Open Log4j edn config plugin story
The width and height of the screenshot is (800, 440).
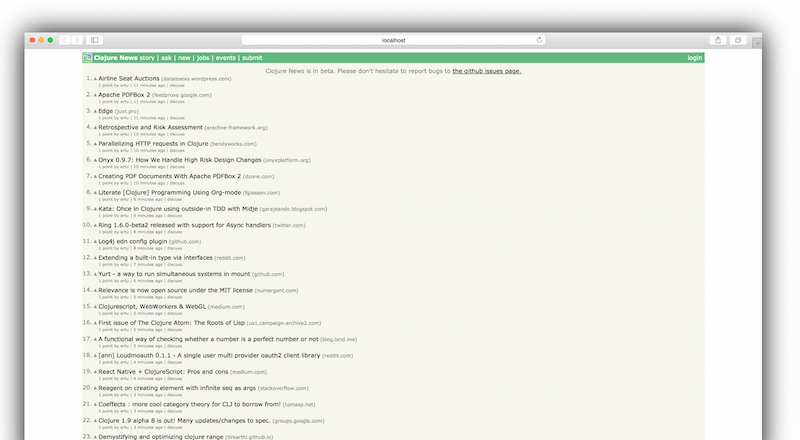pos(133,241)
